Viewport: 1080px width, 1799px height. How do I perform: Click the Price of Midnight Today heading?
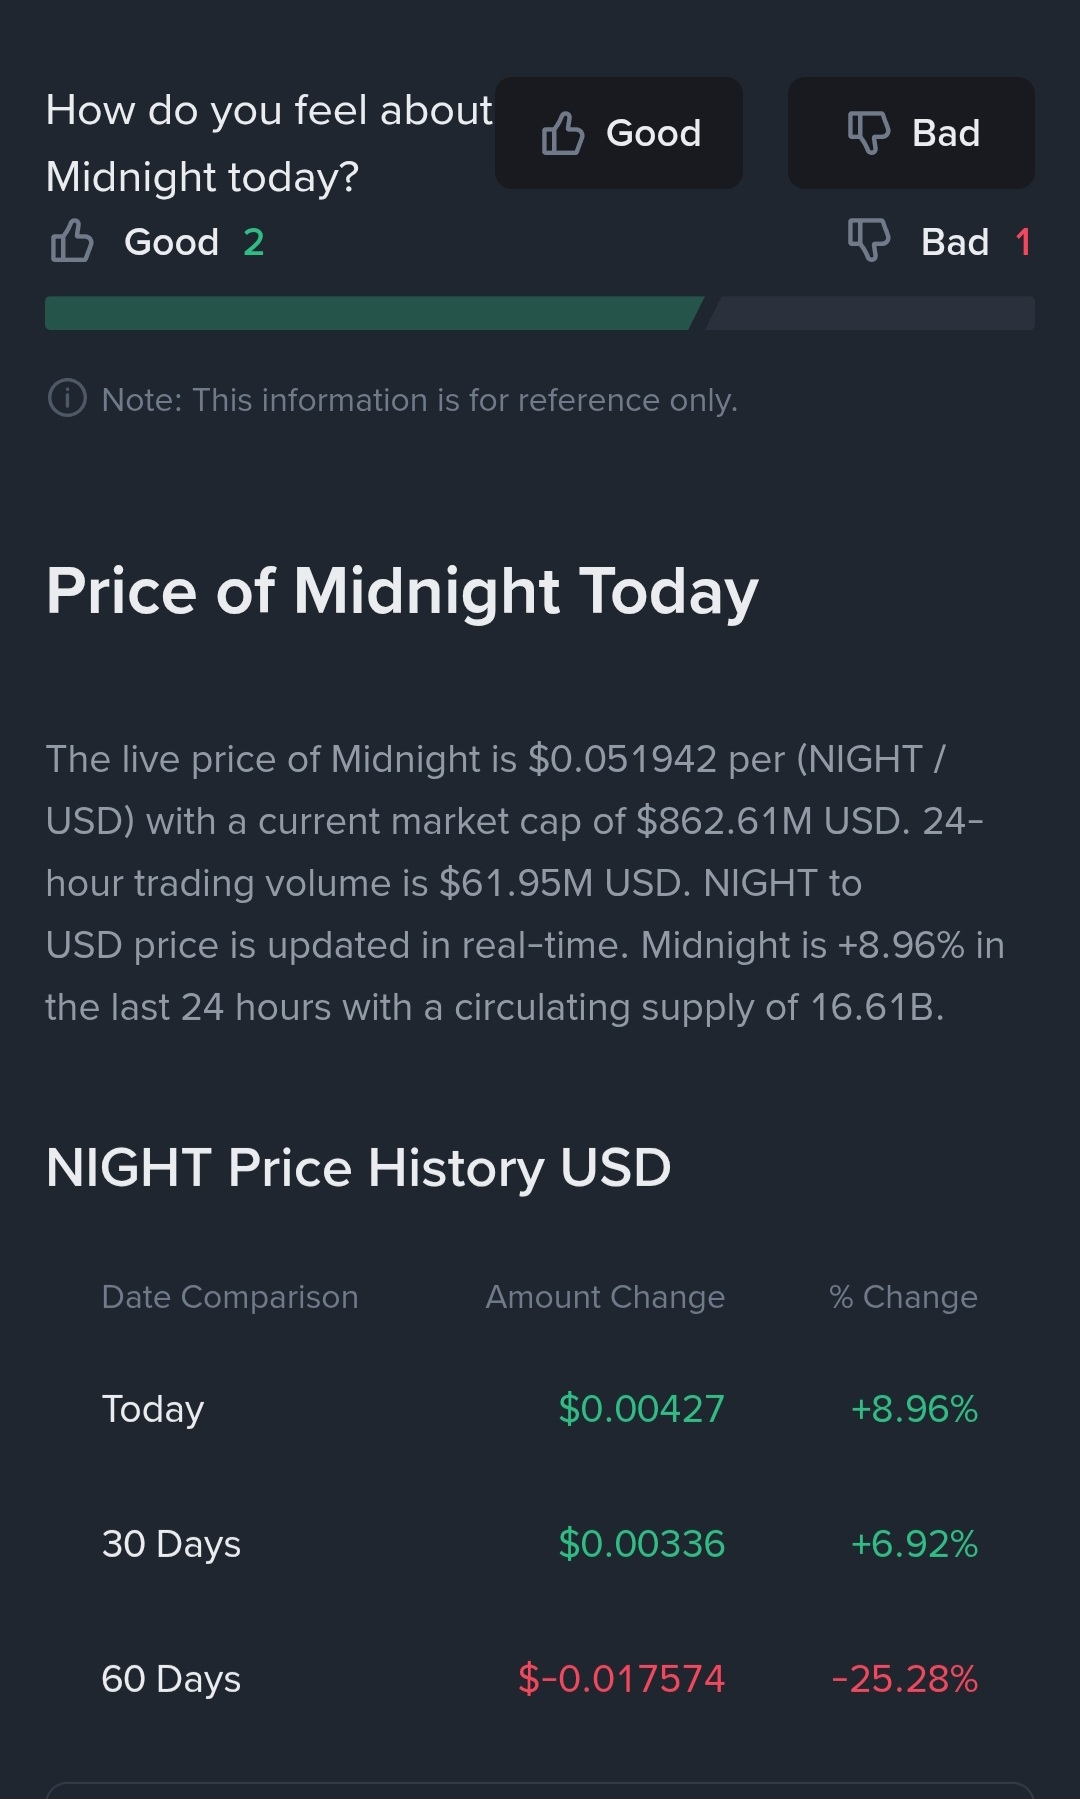(402, 591)
